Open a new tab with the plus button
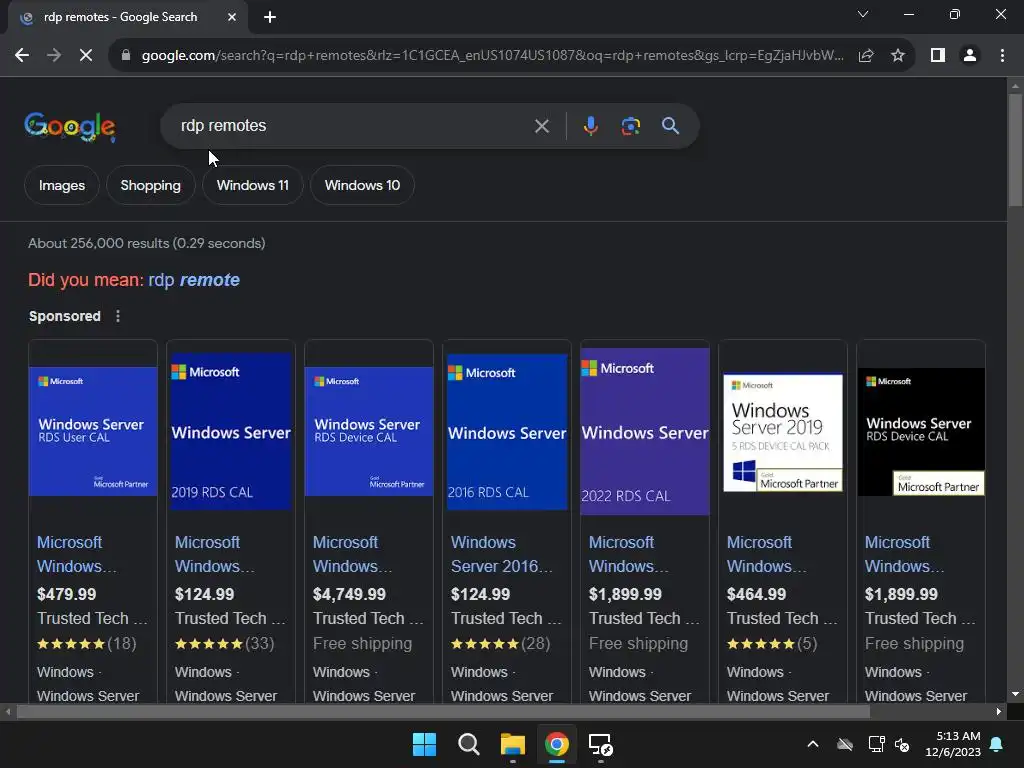The height and width of the screenshot is (768, 1024). tap(270, 17)
